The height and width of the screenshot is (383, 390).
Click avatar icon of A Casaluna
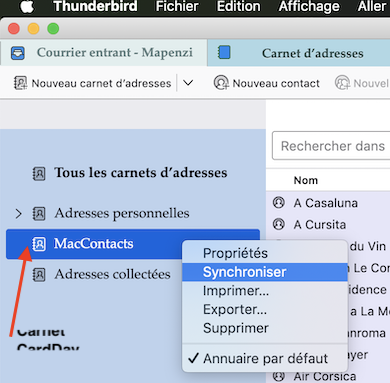click(279, 202)
